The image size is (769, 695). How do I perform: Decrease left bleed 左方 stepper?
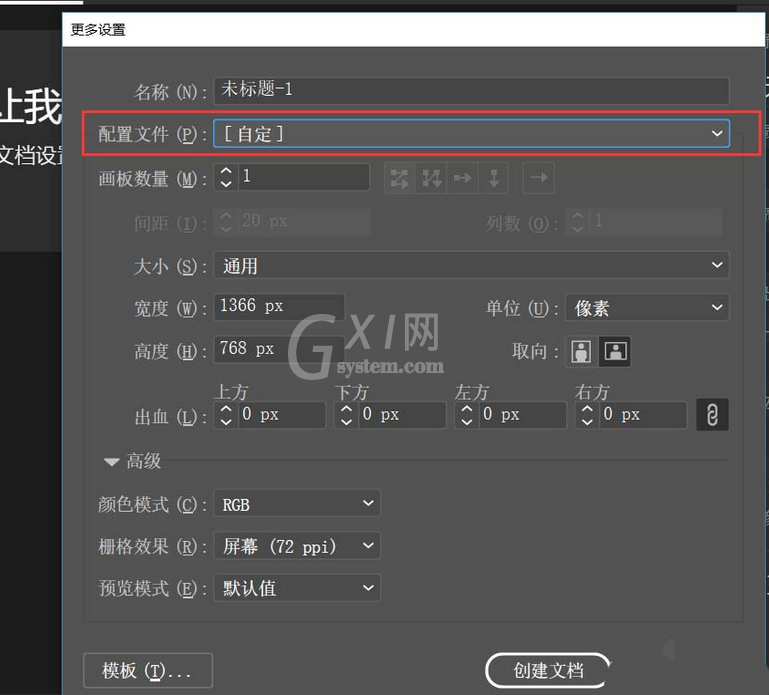click(467, 421)
